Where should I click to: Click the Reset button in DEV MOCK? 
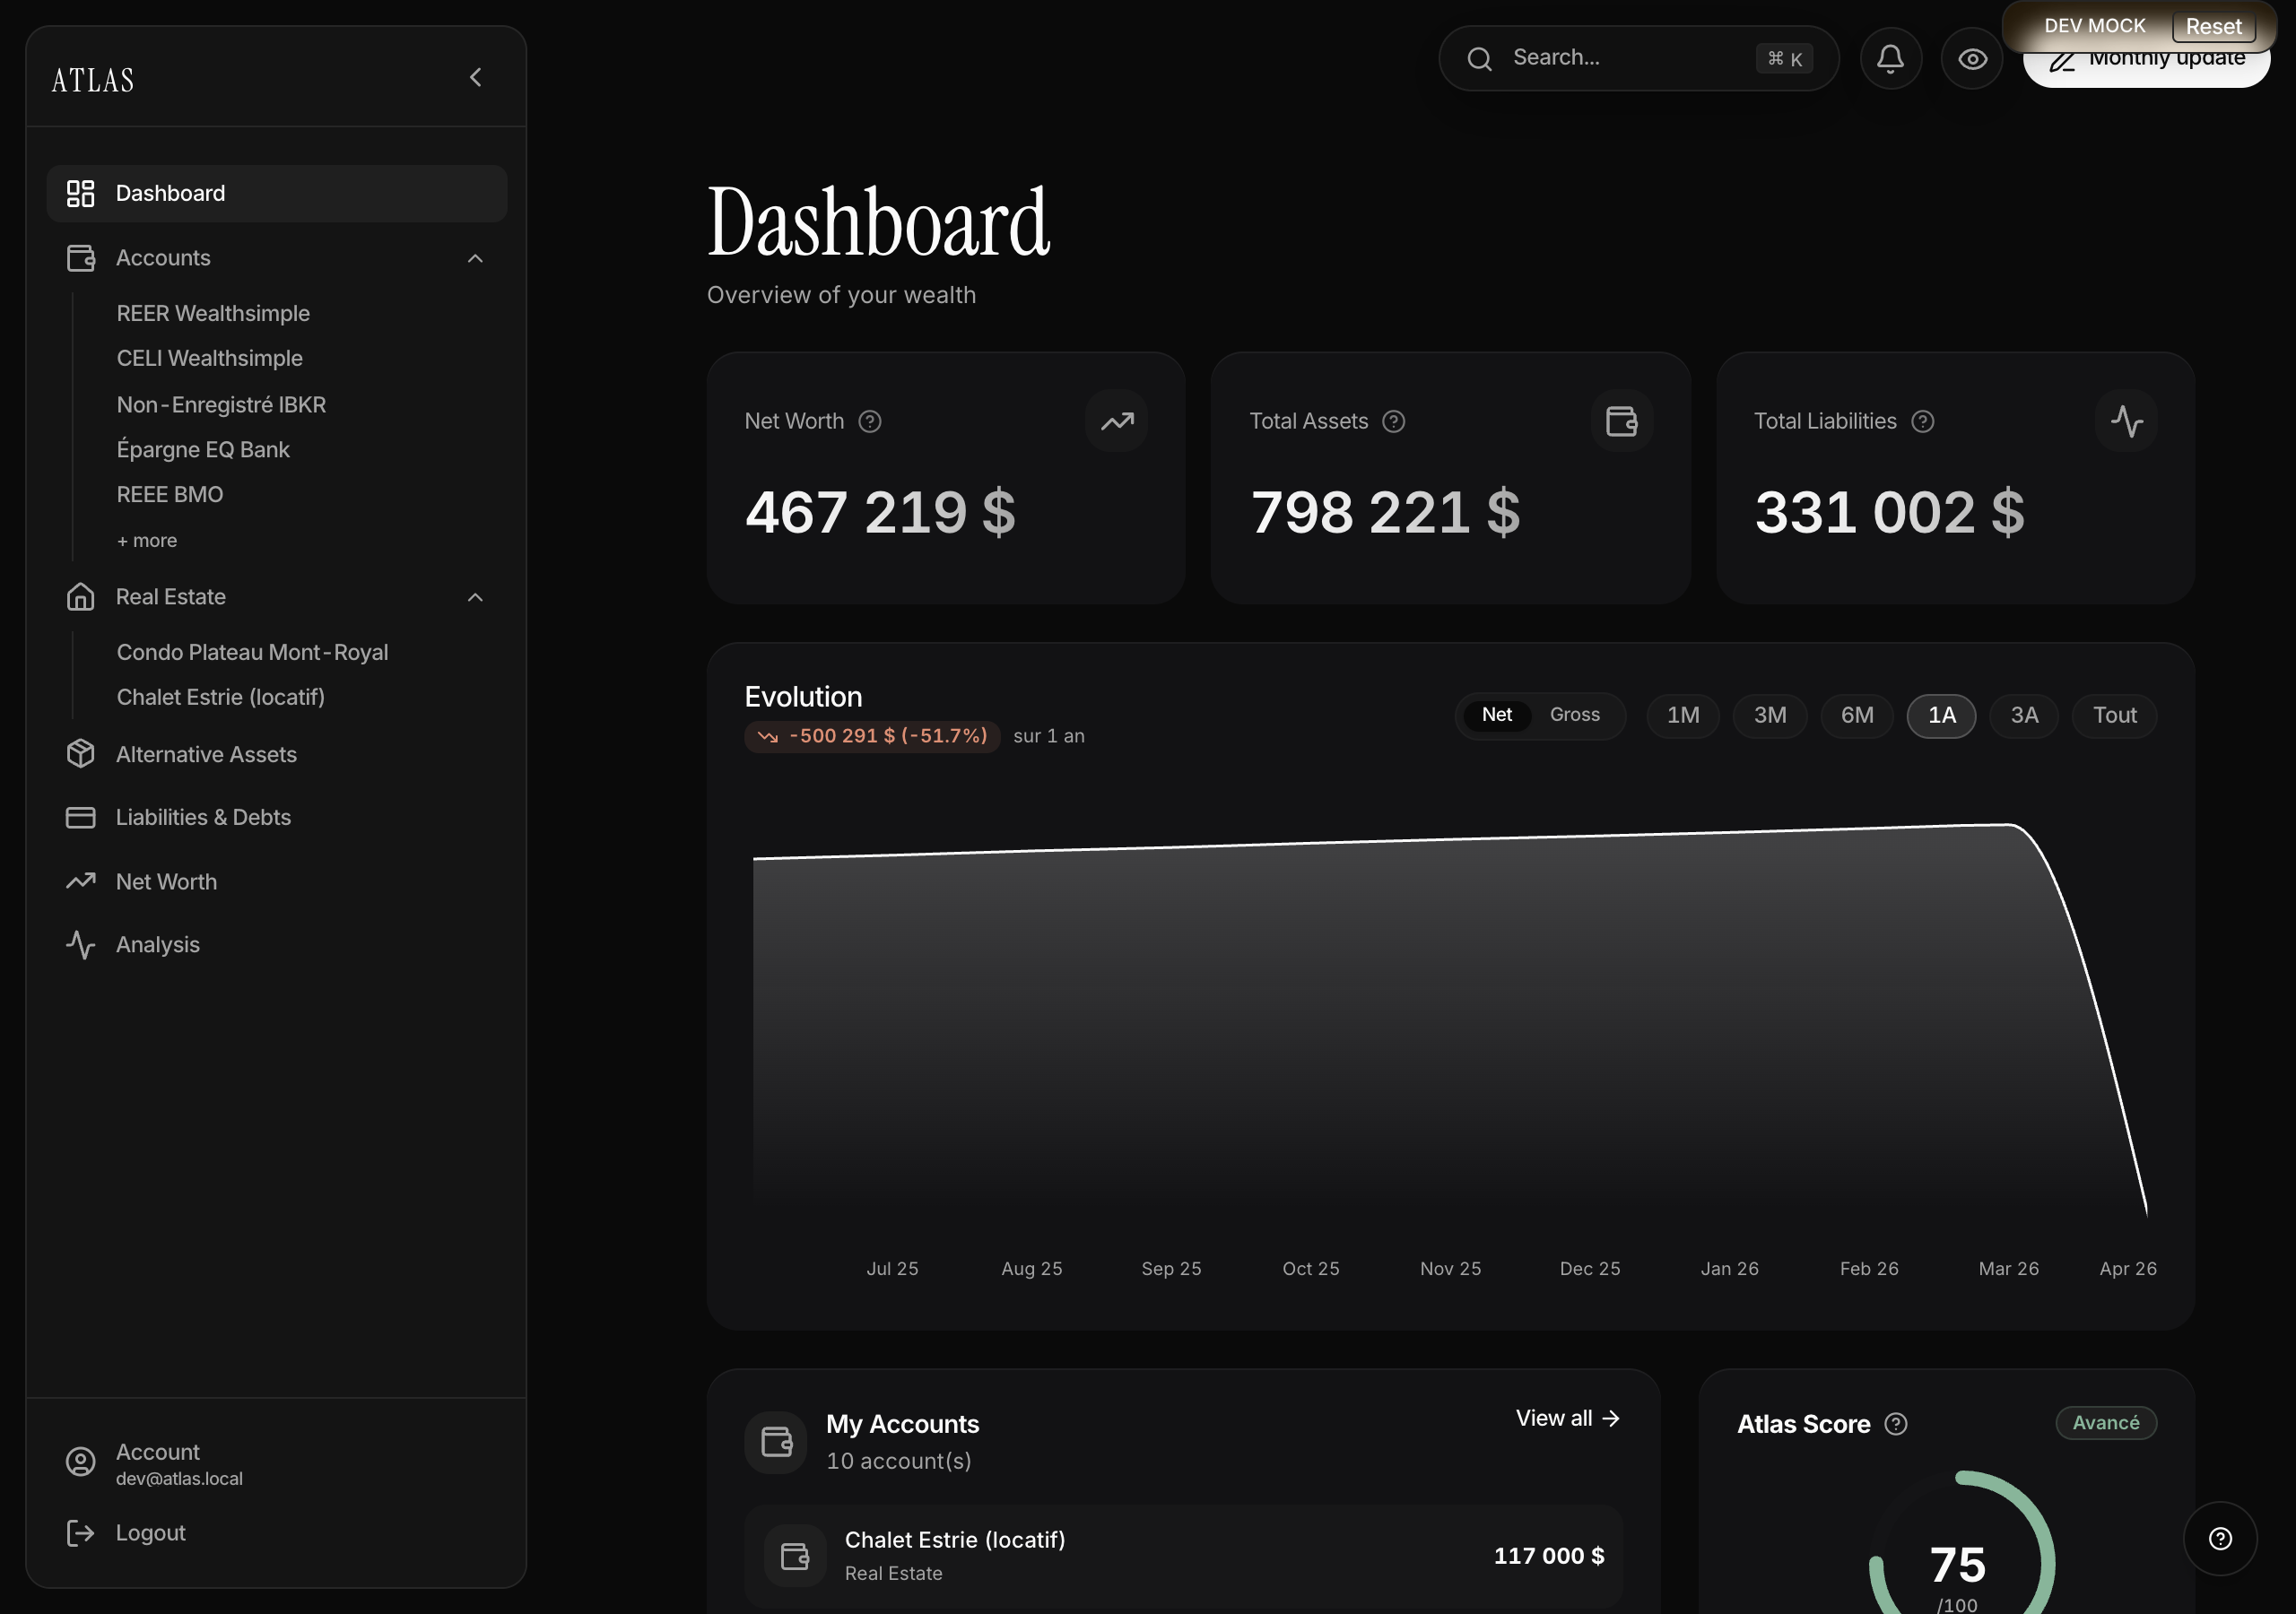click(2213, 26)
